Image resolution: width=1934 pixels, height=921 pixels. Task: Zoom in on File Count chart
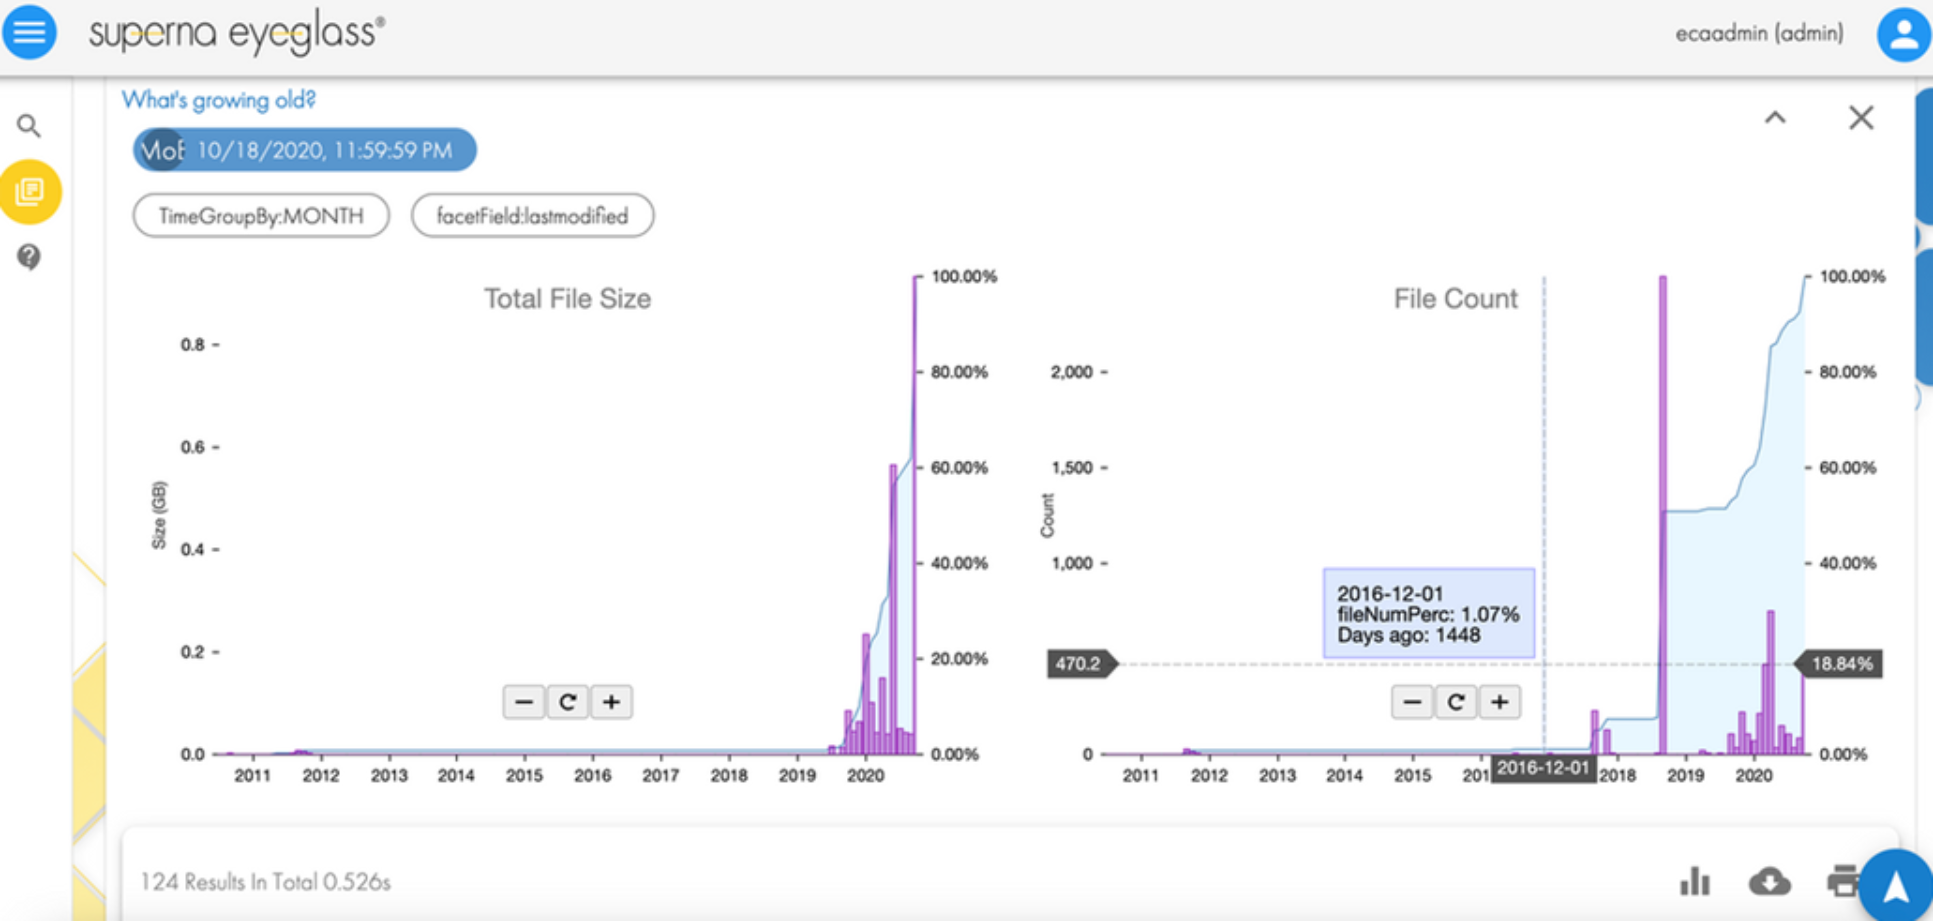(1500, 702)
